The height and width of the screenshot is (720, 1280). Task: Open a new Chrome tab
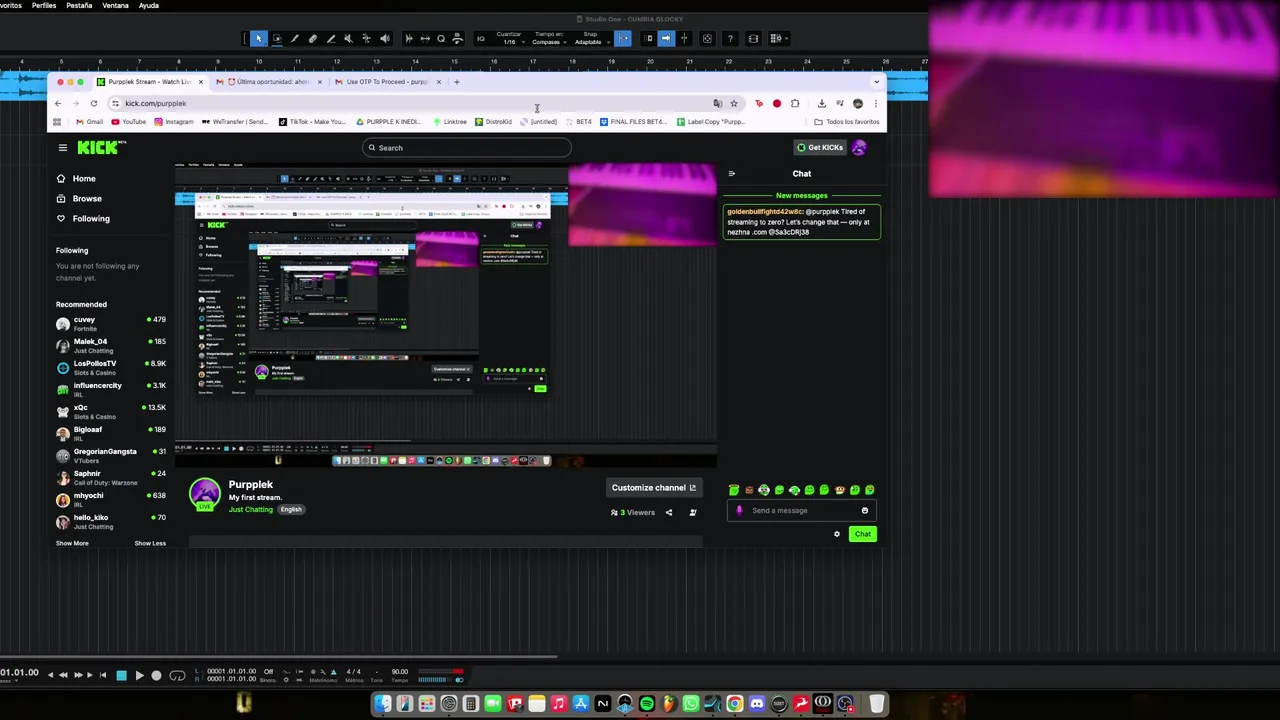click(x=457, y=82)
